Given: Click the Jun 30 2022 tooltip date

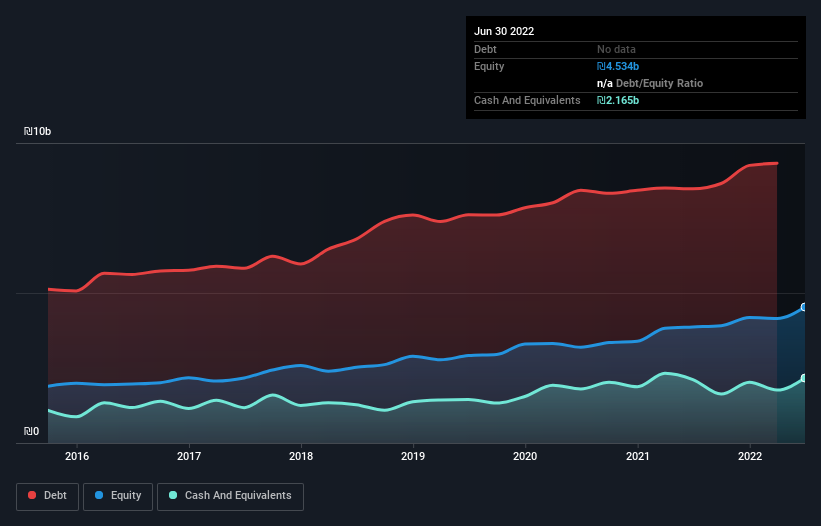Looking at the screenshot, I should pos(504,31).
